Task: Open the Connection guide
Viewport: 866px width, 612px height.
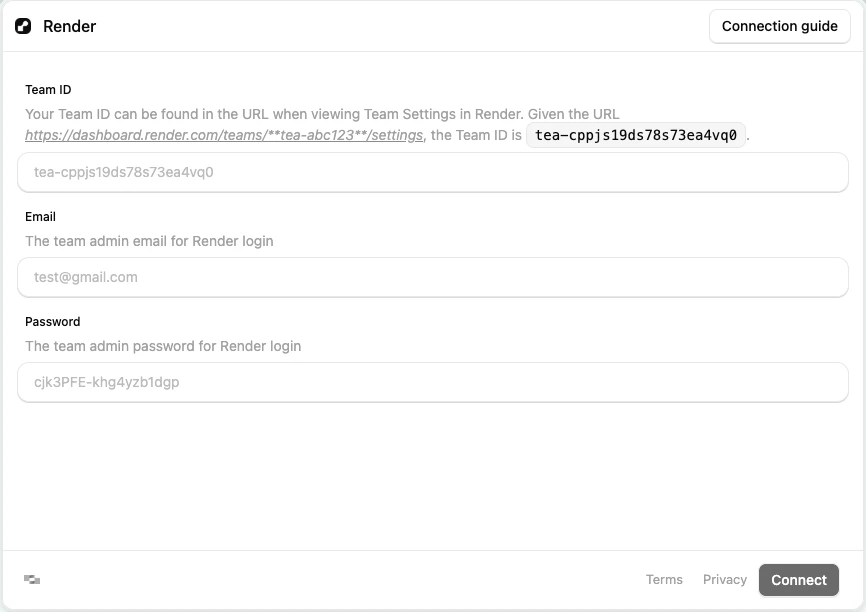Action: click(779, 26)
